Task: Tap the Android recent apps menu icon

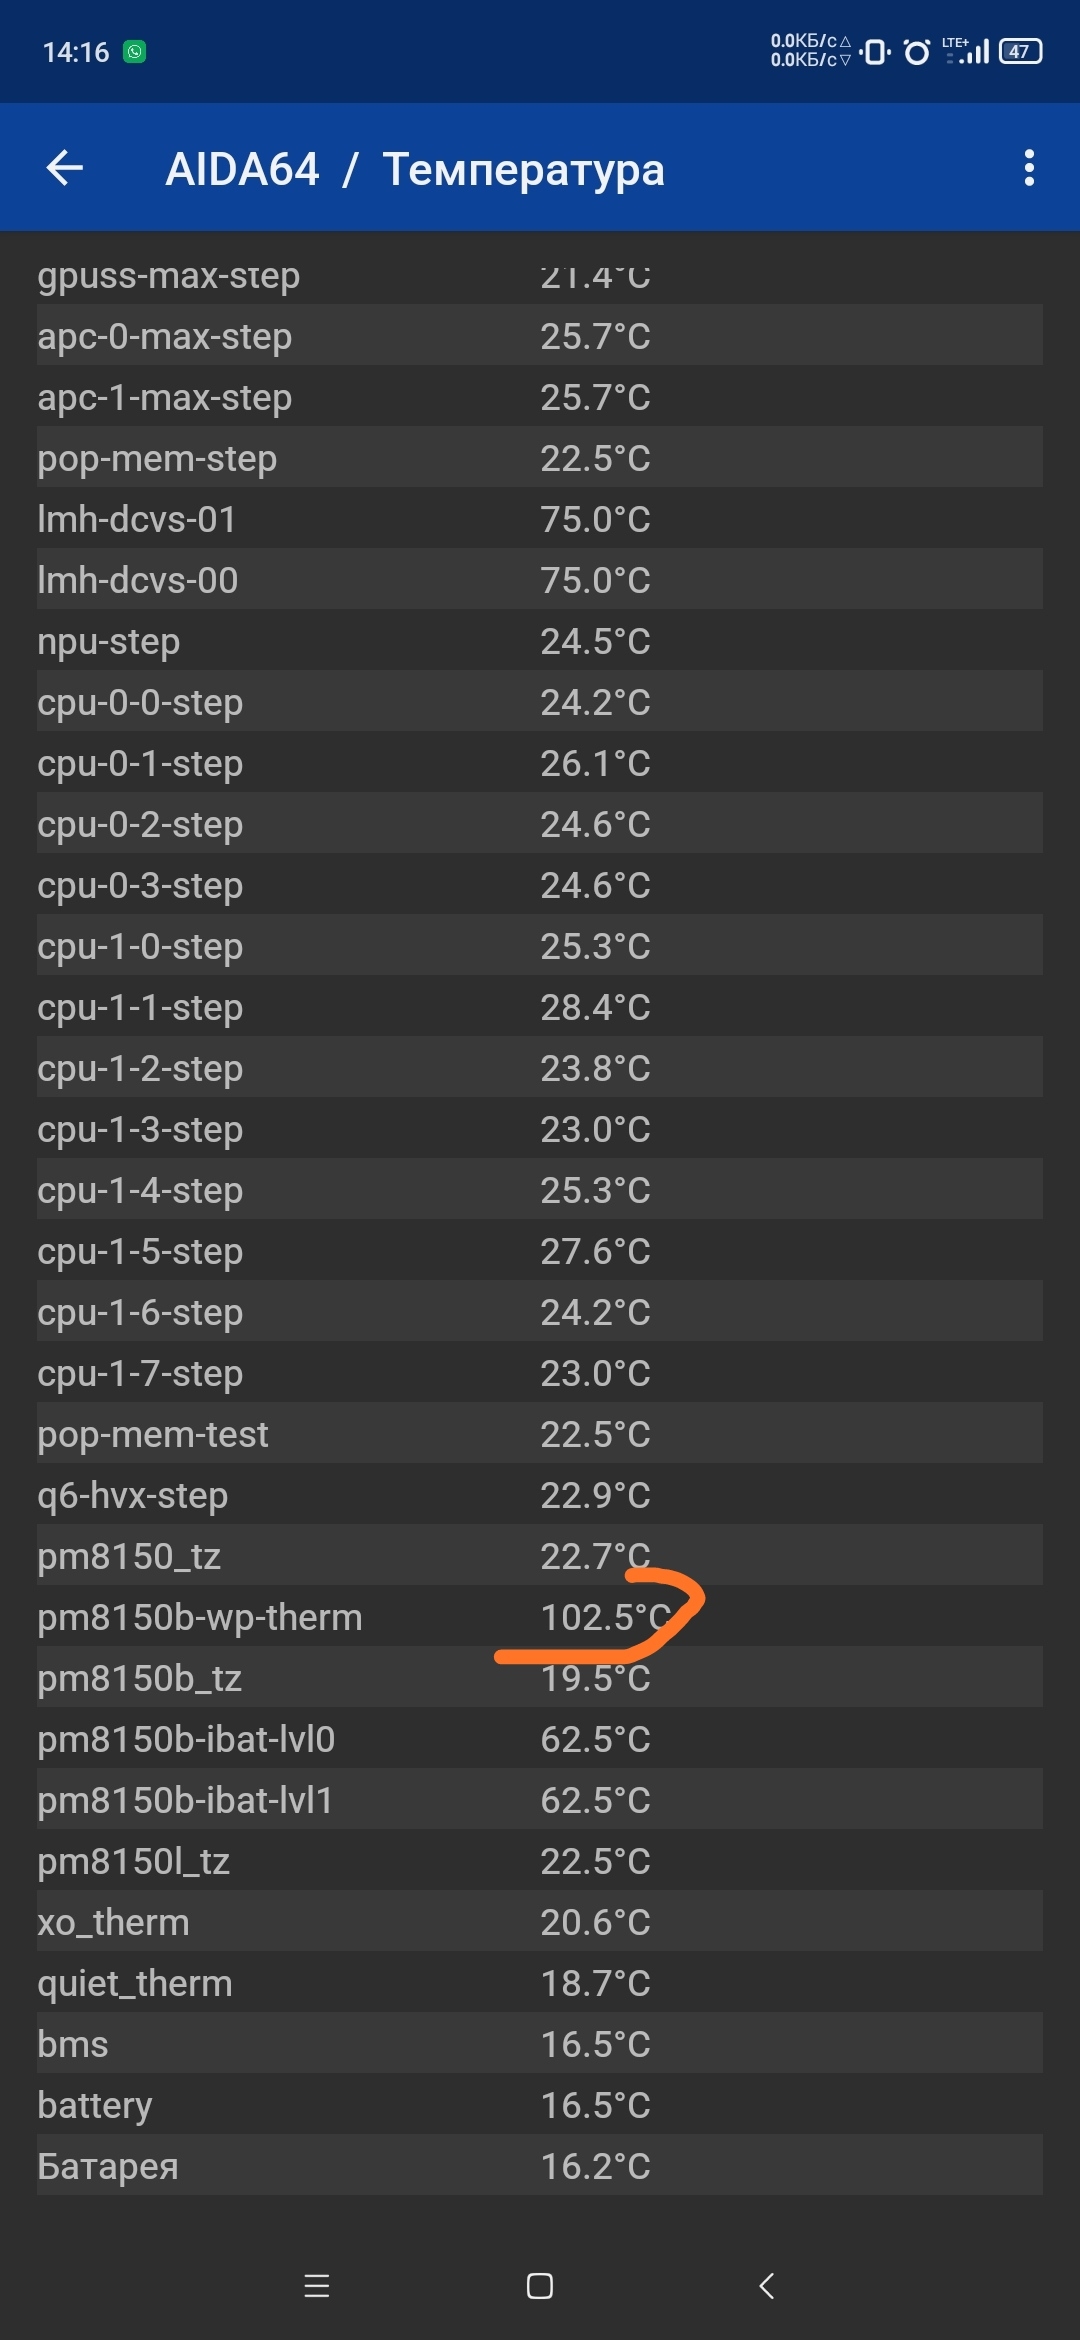Action: pos(317,2286)
